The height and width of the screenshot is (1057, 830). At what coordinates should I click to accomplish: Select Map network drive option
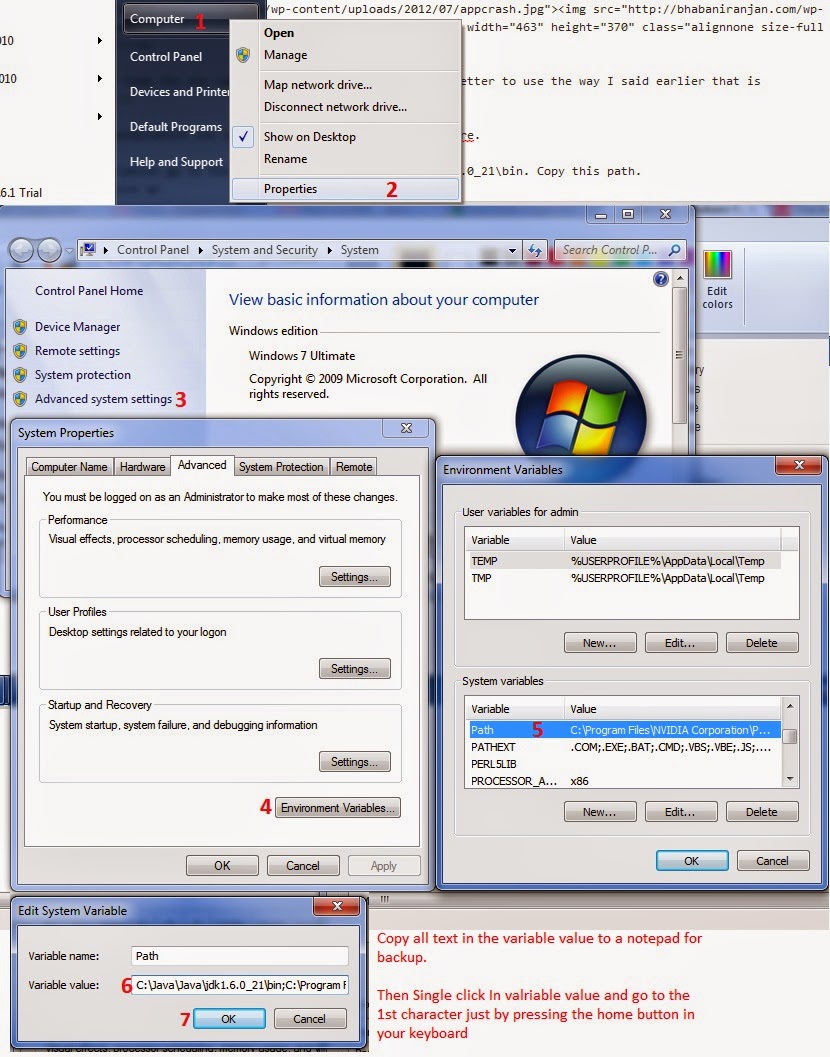click(318, 84)
